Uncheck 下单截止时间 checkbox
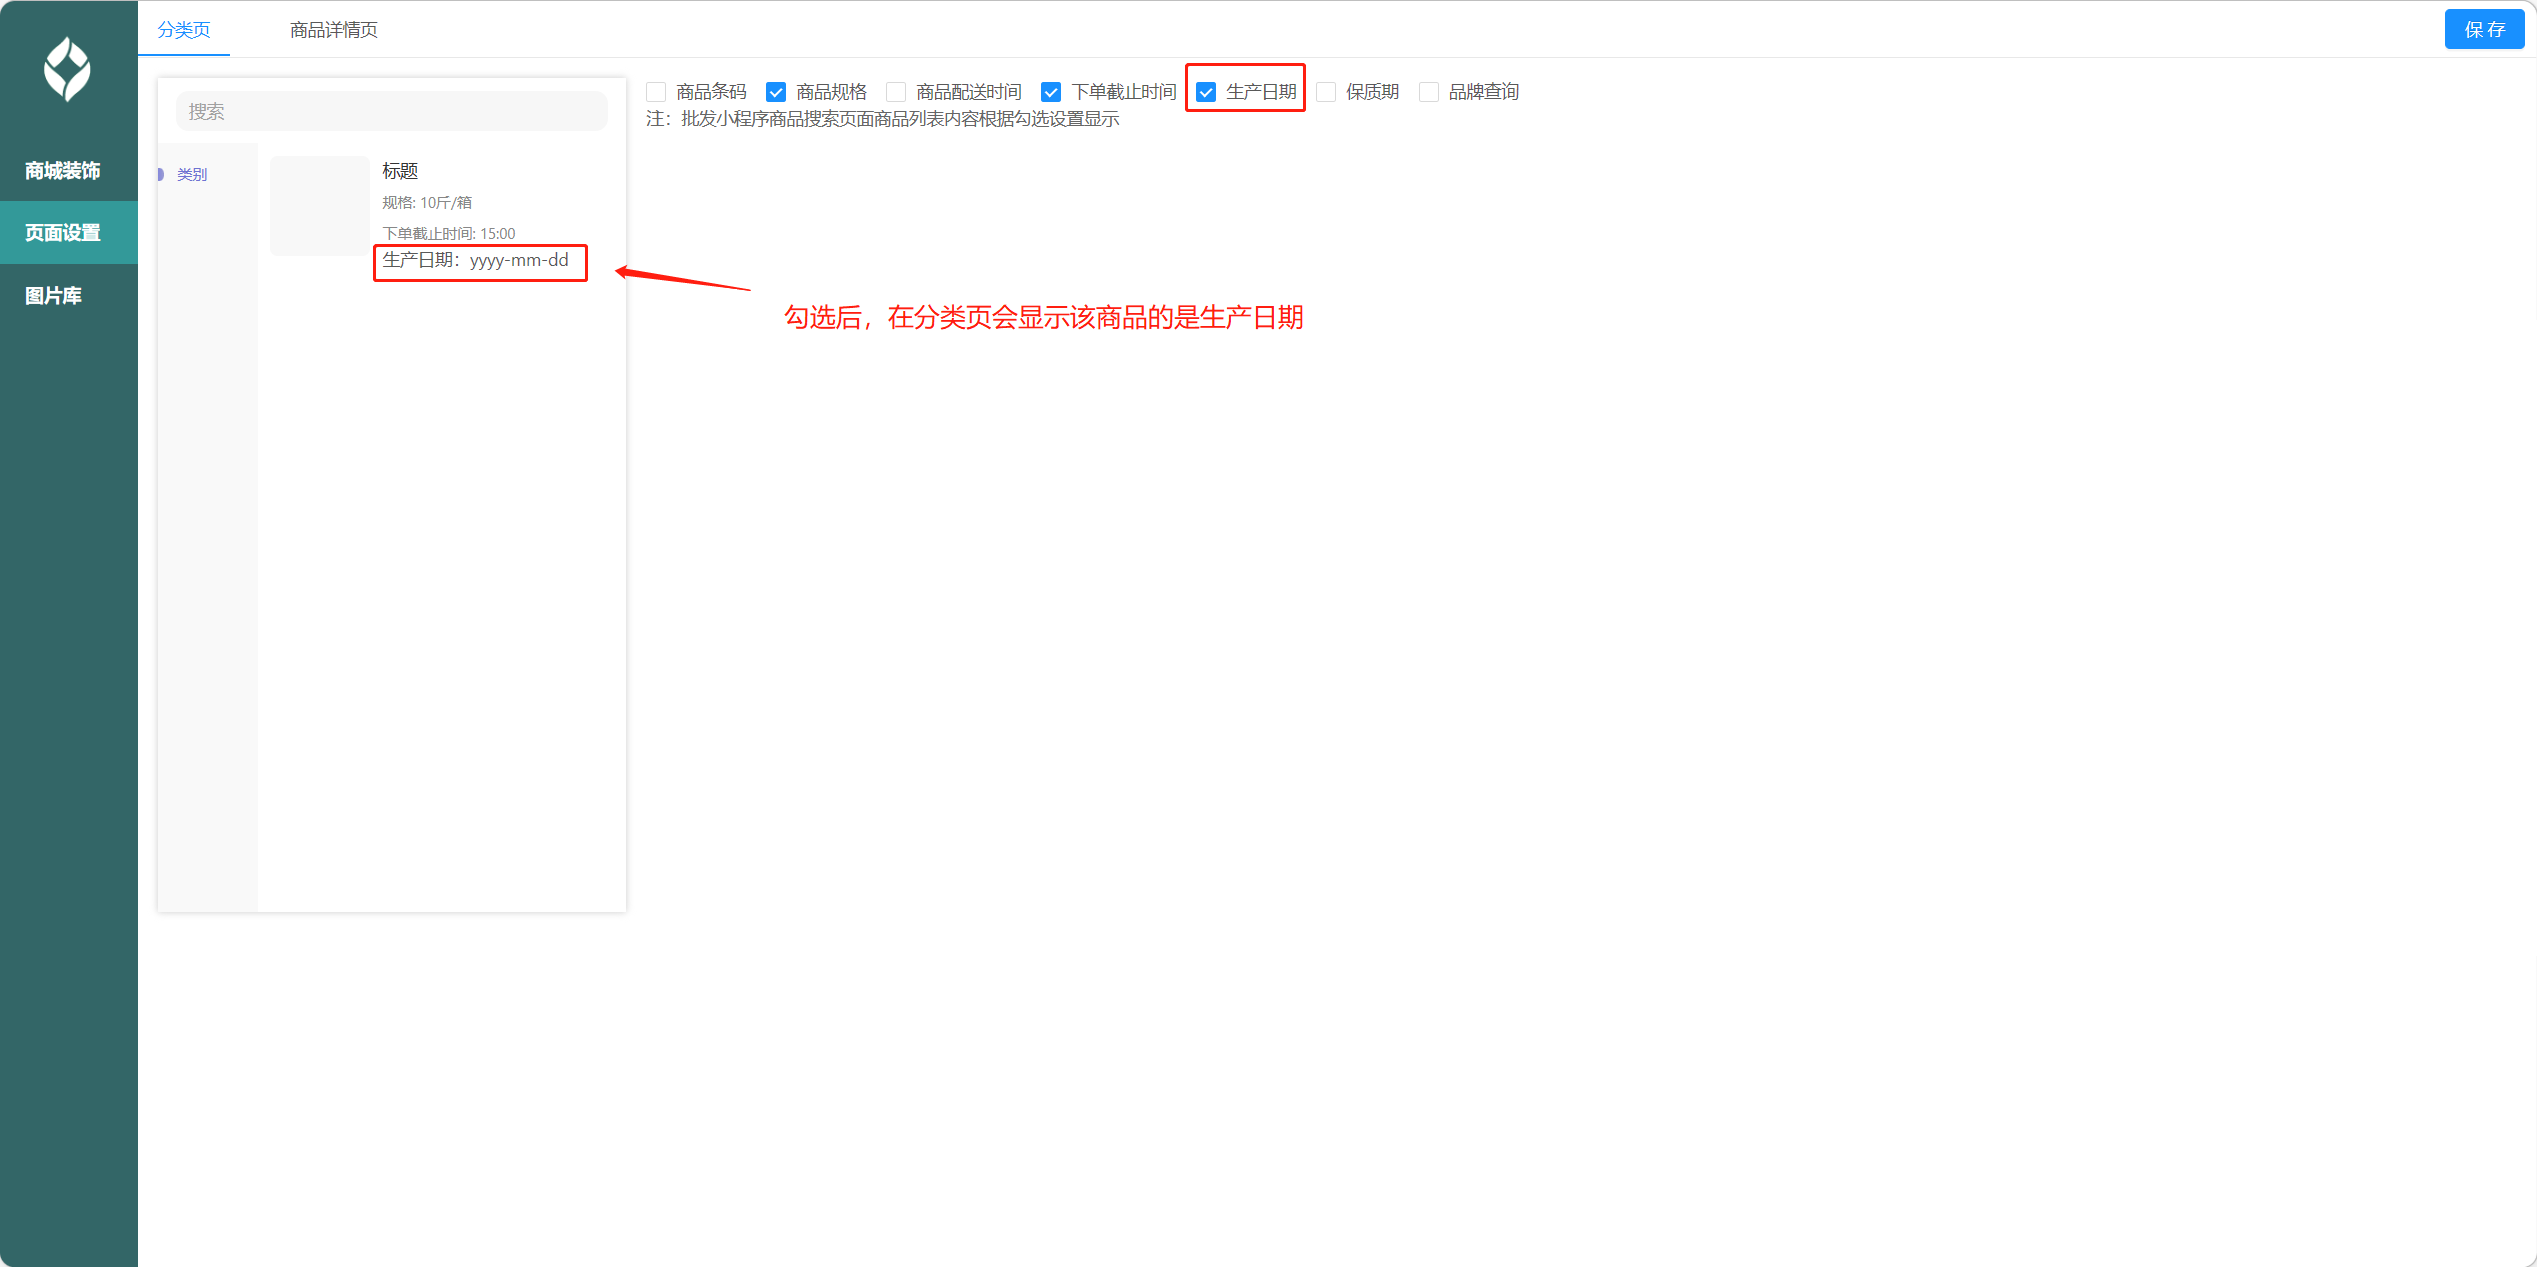This screenshot has width=2537, height=1267. (1051, 92)
